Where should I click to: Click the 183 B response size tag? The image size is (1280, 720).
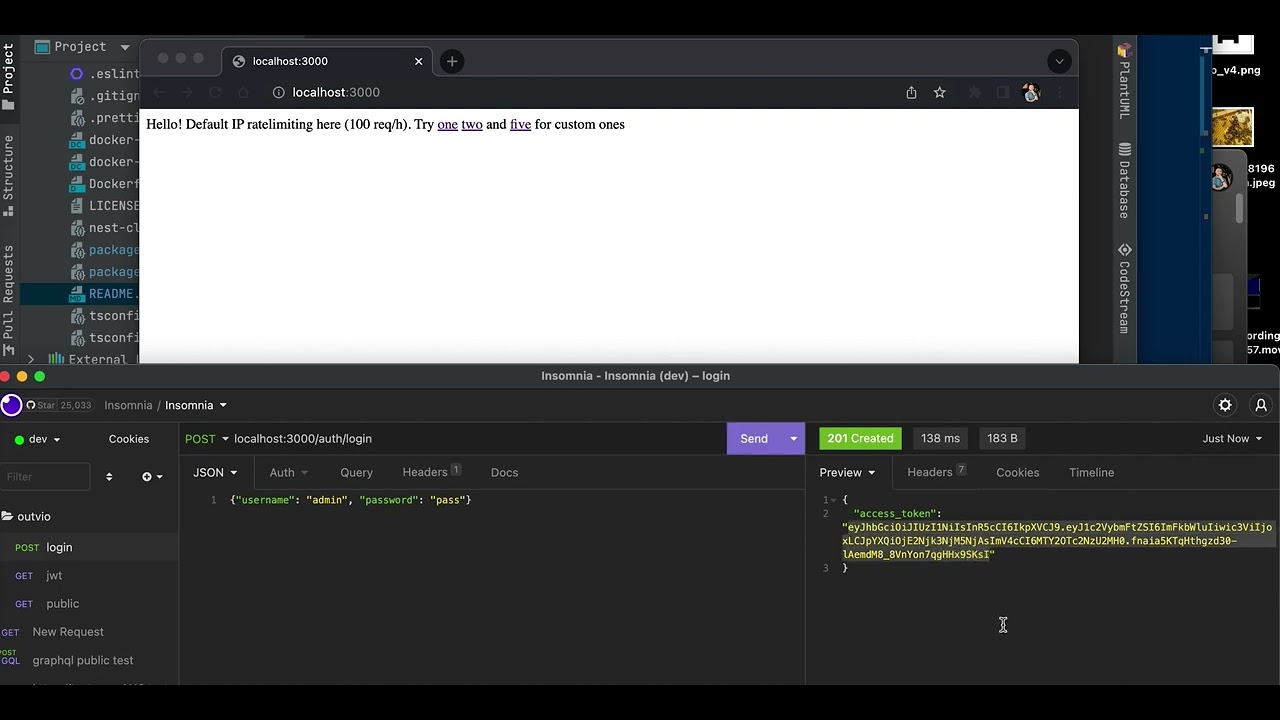[1002, 438]
